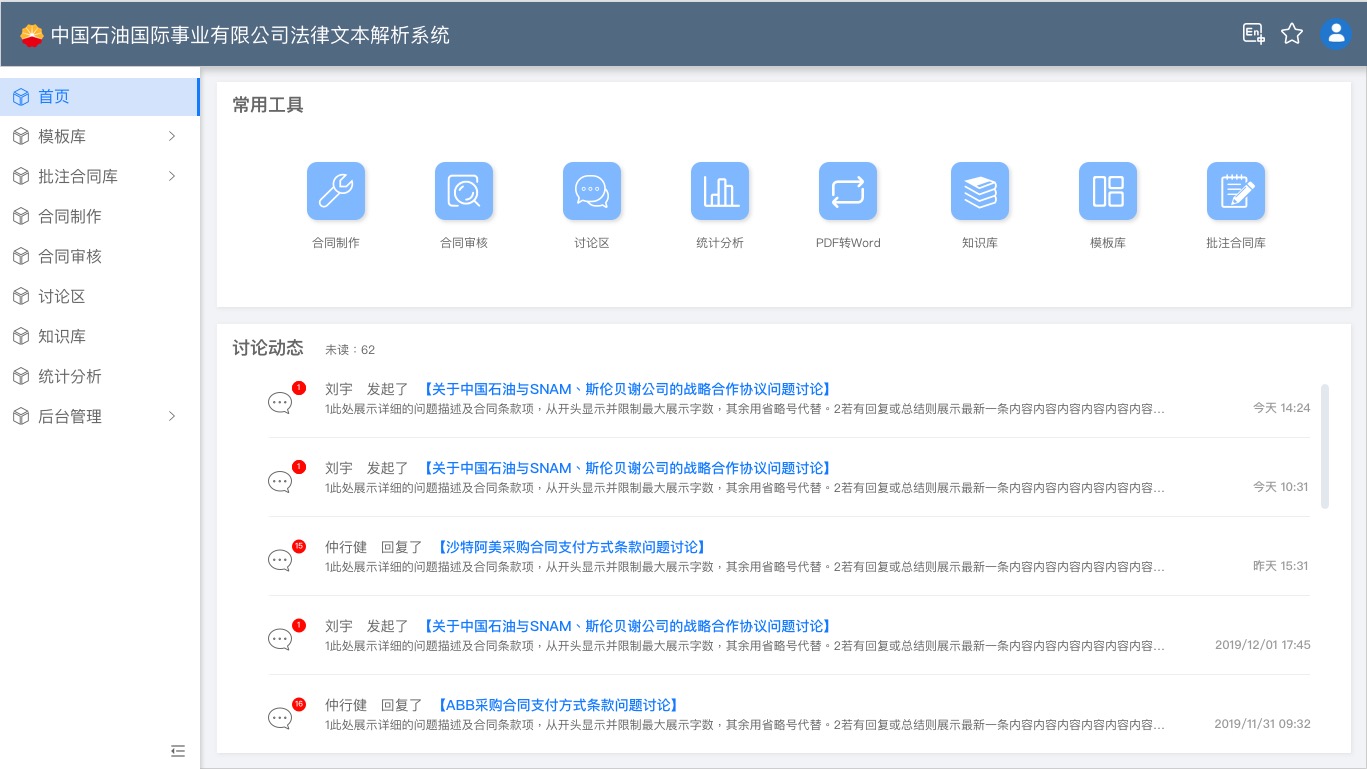The height and width of the screenshot is (769, 1367).
Task: Open the SNAM discussion link posted today 10:31
Action: click(627, 468)
